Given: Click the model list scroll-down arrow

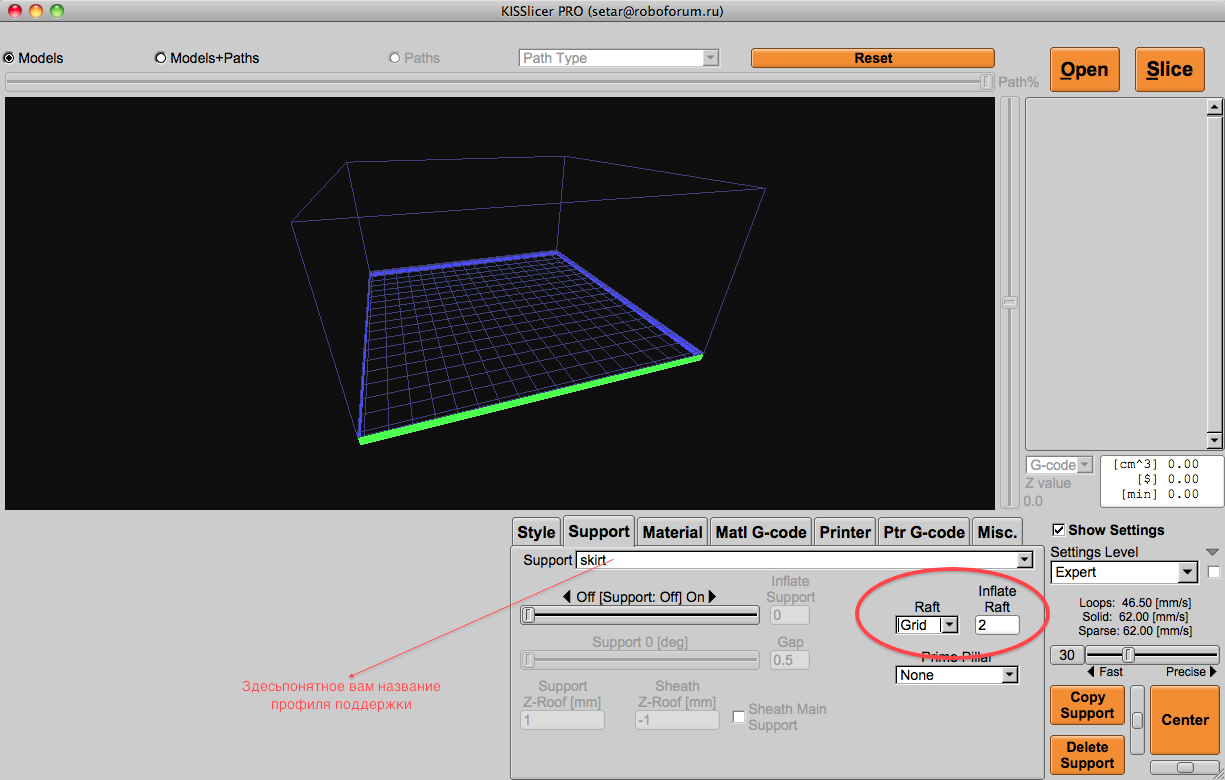Looking at the screenshot, I should (x=1214, y=440).
